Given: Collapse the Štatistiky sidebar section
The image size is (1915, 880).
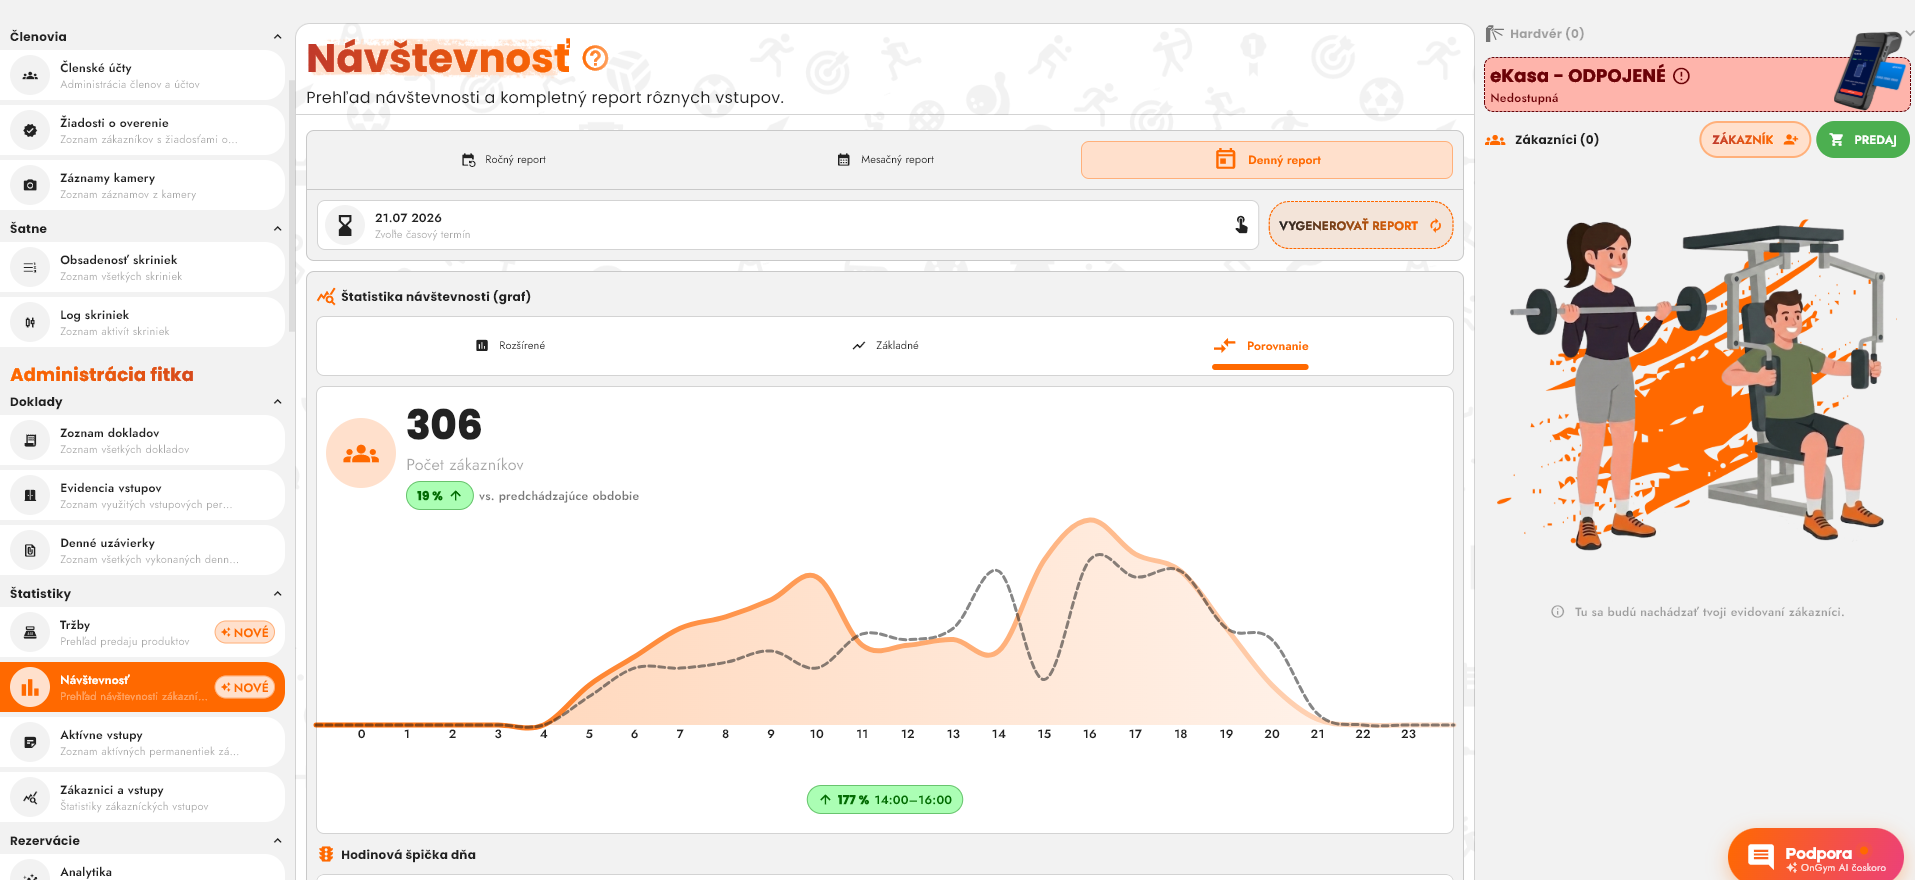Looking at the screenshot, I should click(277, 594).
